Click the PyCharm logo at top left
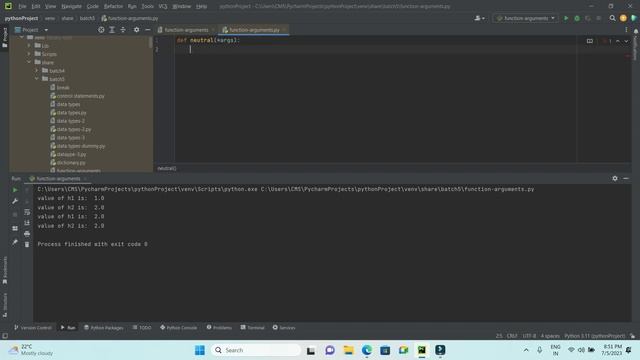 coord(8,6)
